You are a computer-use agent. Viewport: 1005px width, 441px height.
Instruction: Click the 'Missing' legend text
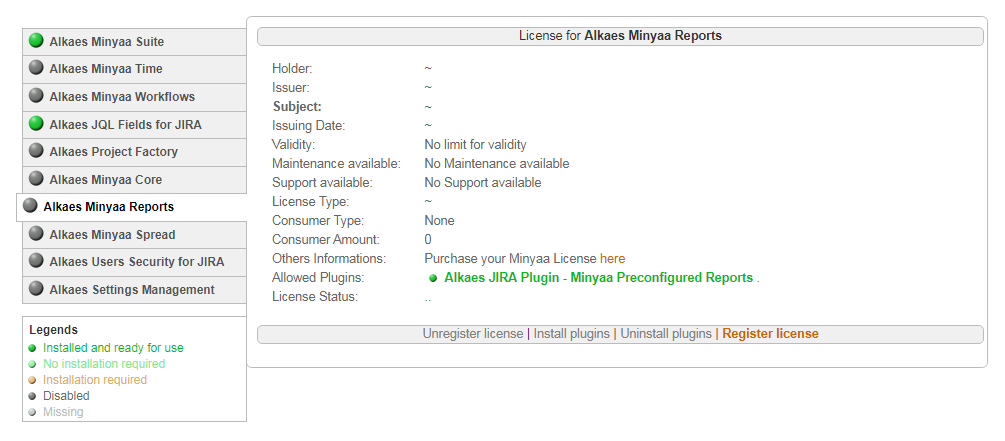63,412
